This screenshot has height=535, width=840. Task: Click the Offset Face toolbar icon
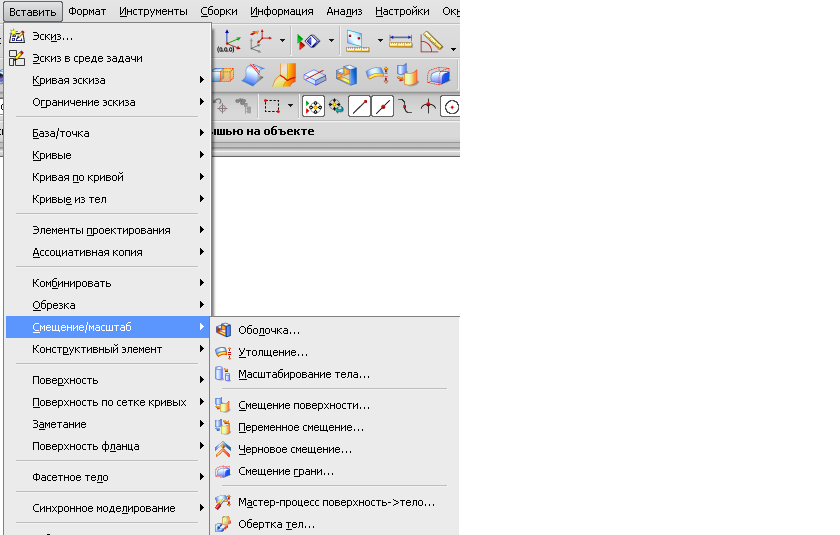[439, 76]
